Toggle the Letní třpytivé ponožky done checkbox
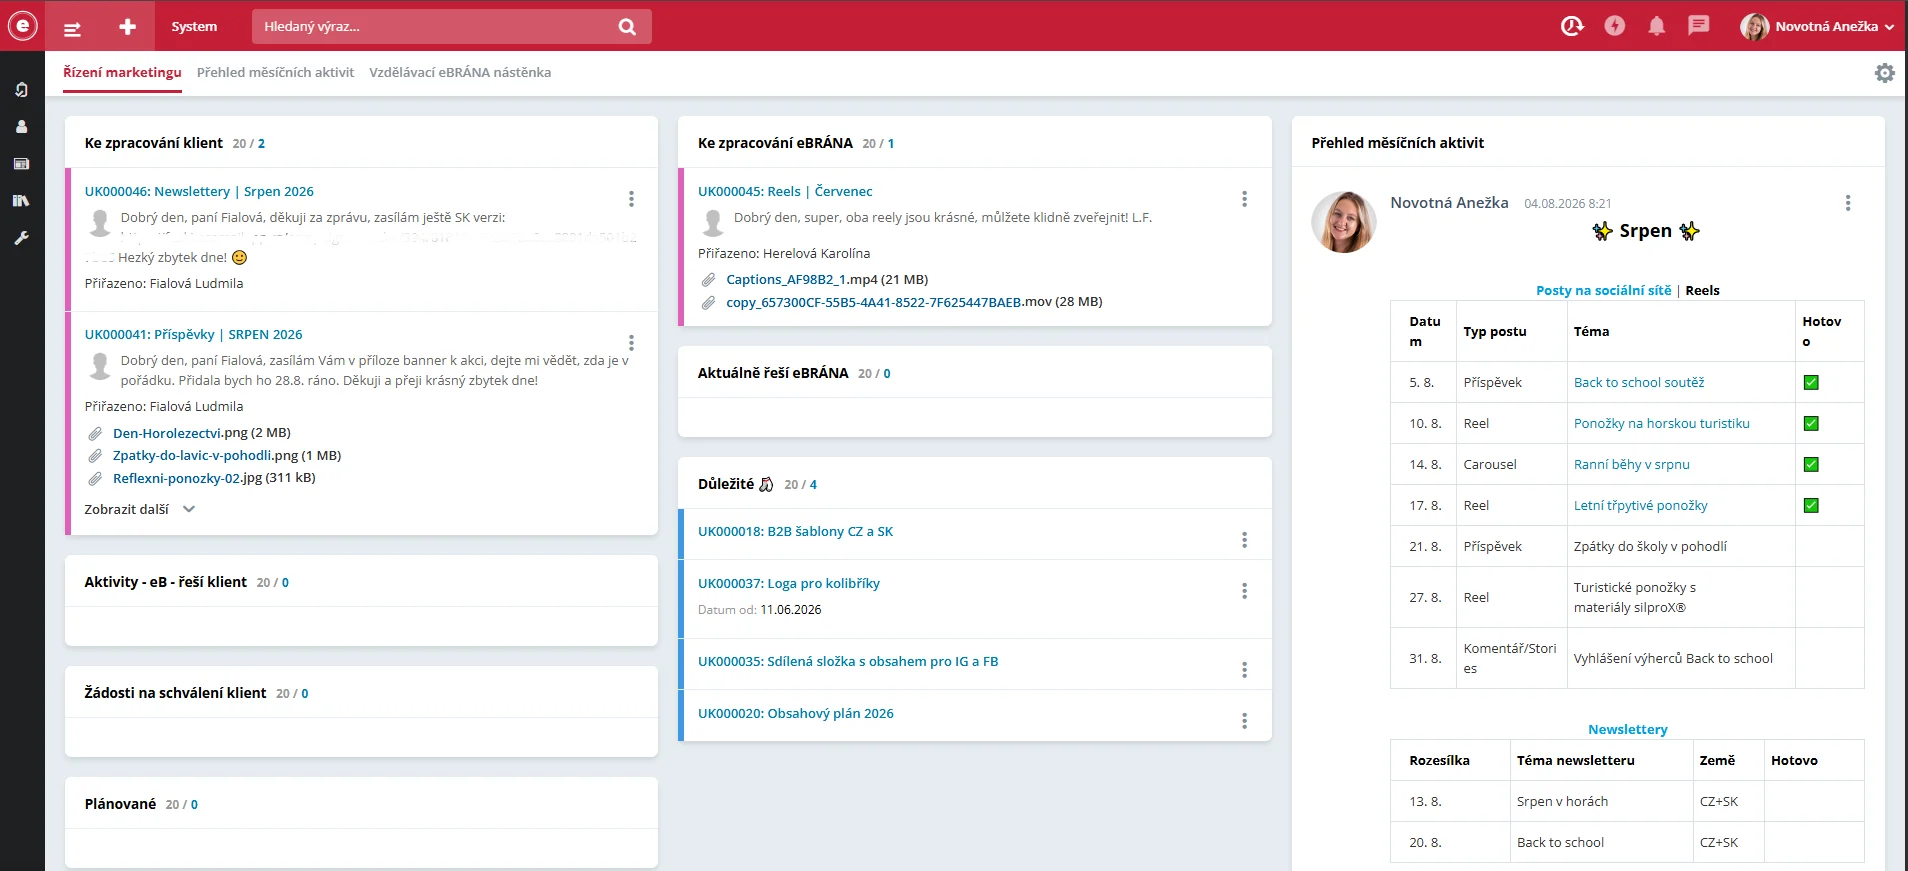1908x871 pixels. coord(1811,505)
